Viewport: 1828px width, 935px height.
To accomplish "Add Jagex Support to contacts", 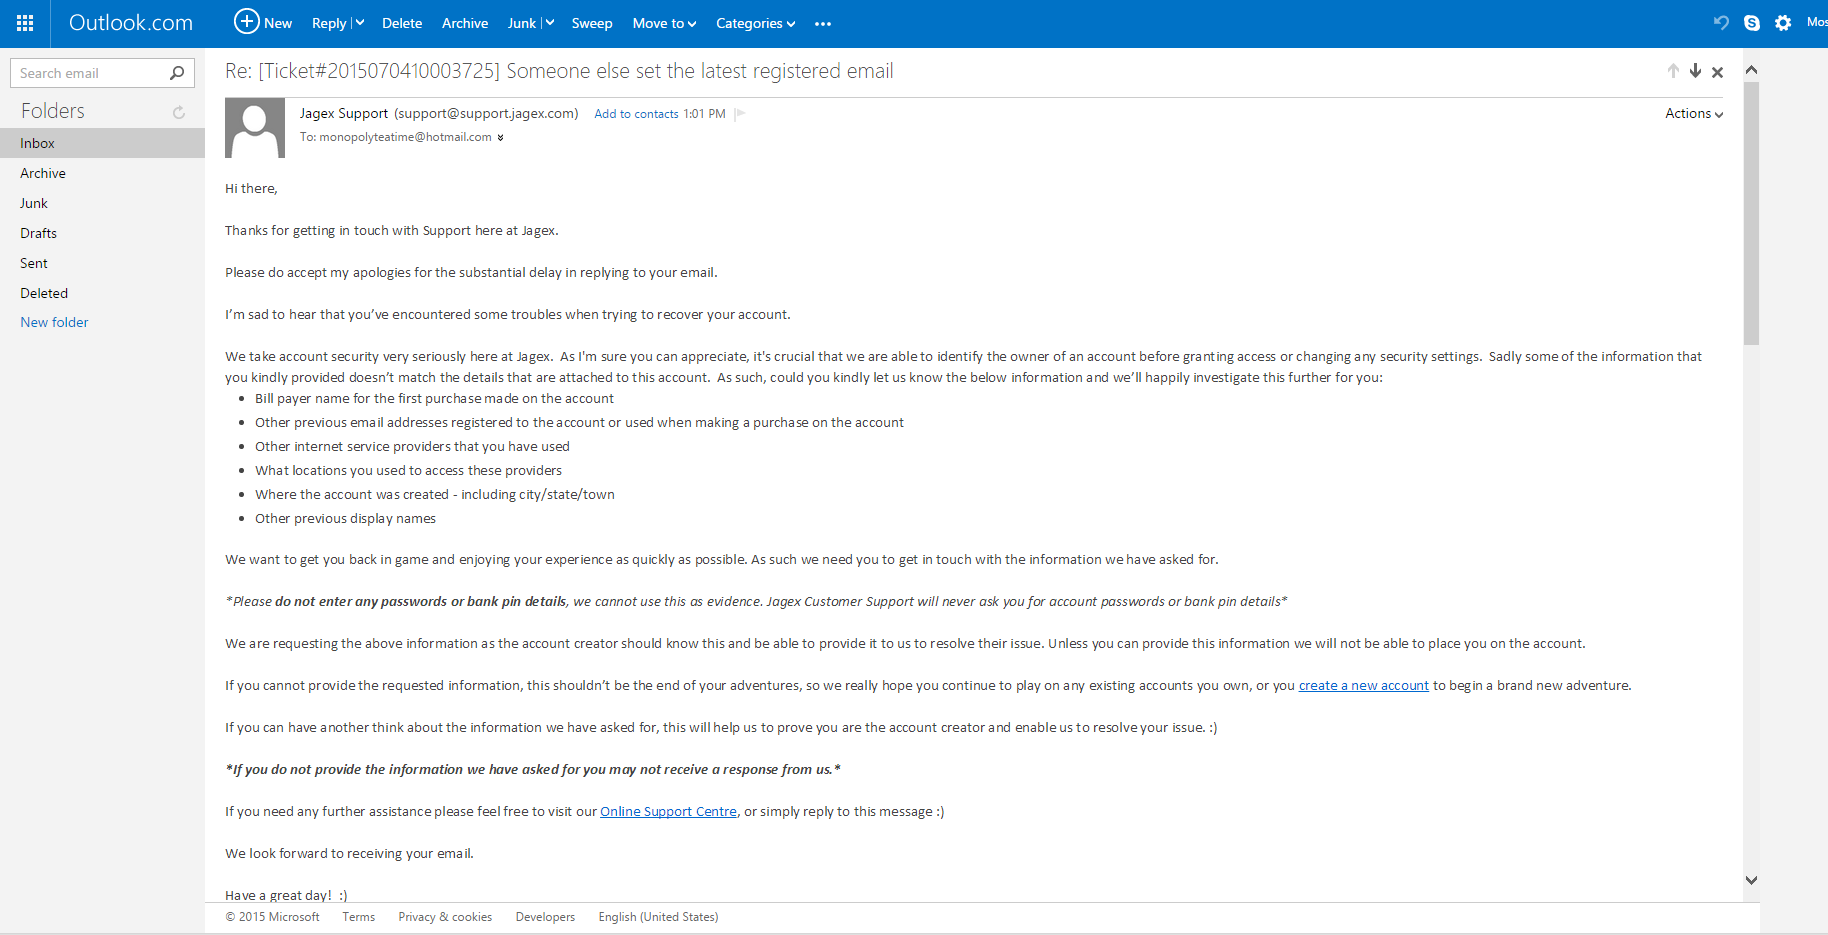I will pos(636,114).
